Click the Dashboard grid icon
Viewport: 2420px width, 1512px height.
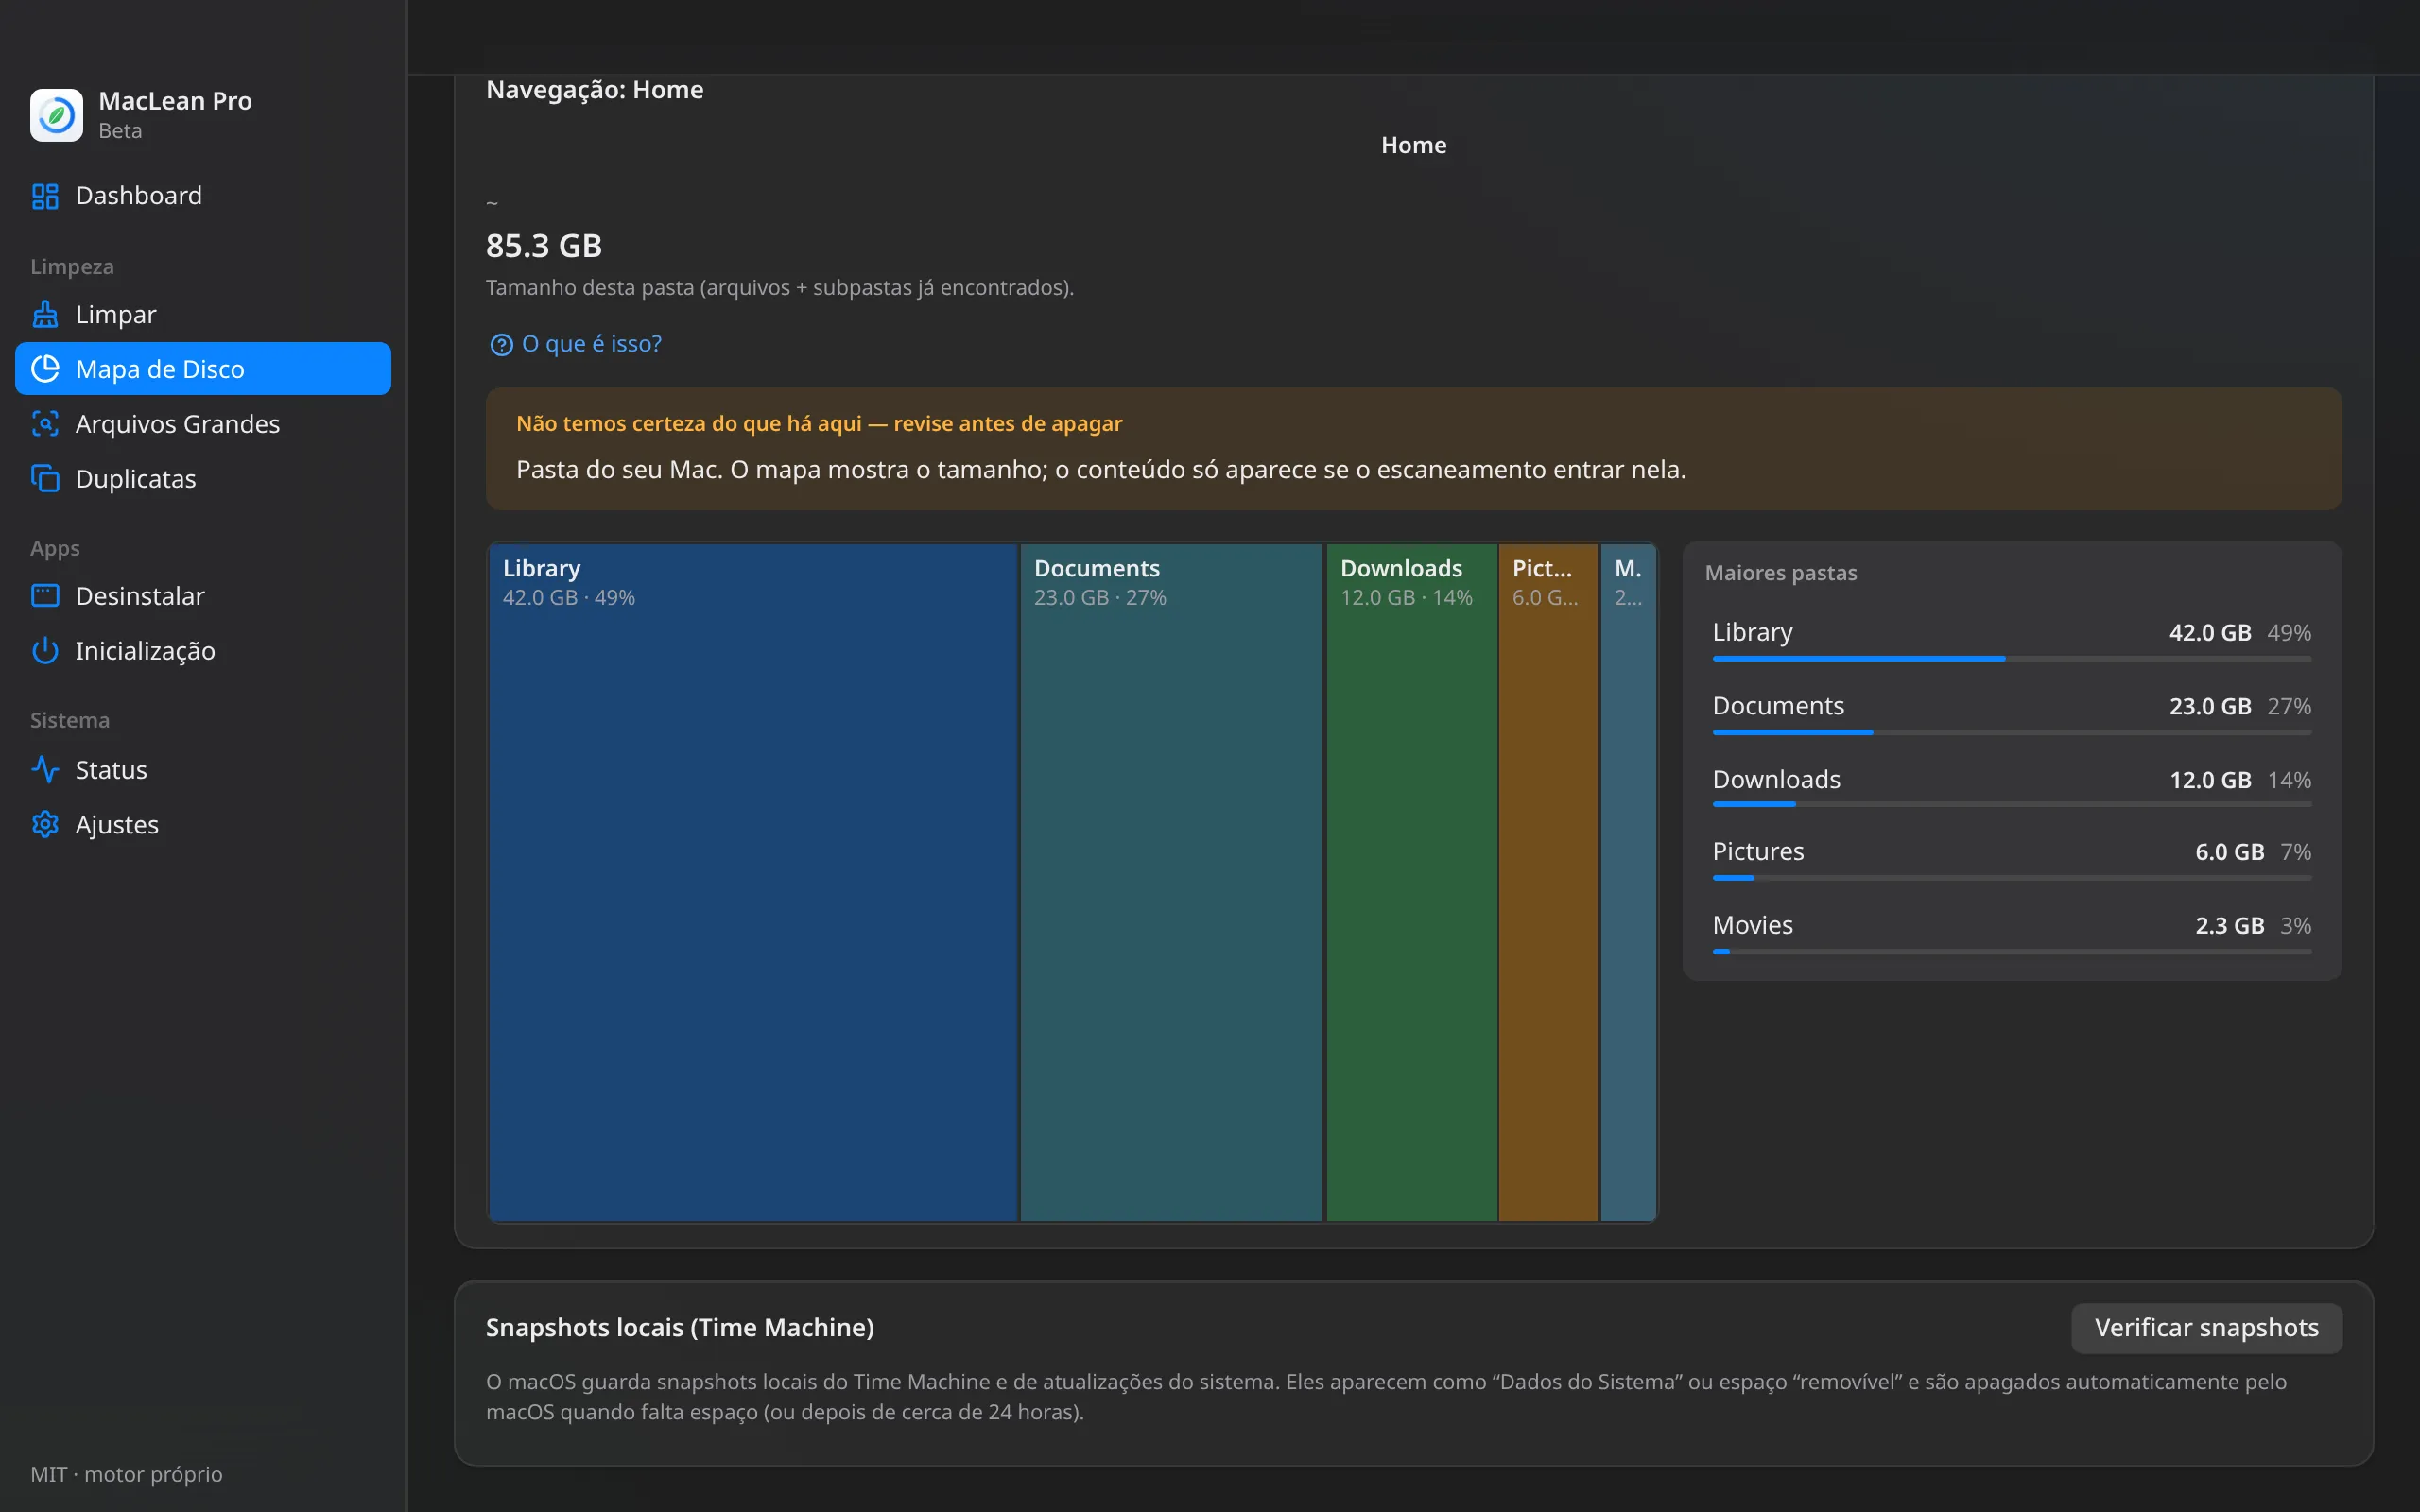(45, 196)
